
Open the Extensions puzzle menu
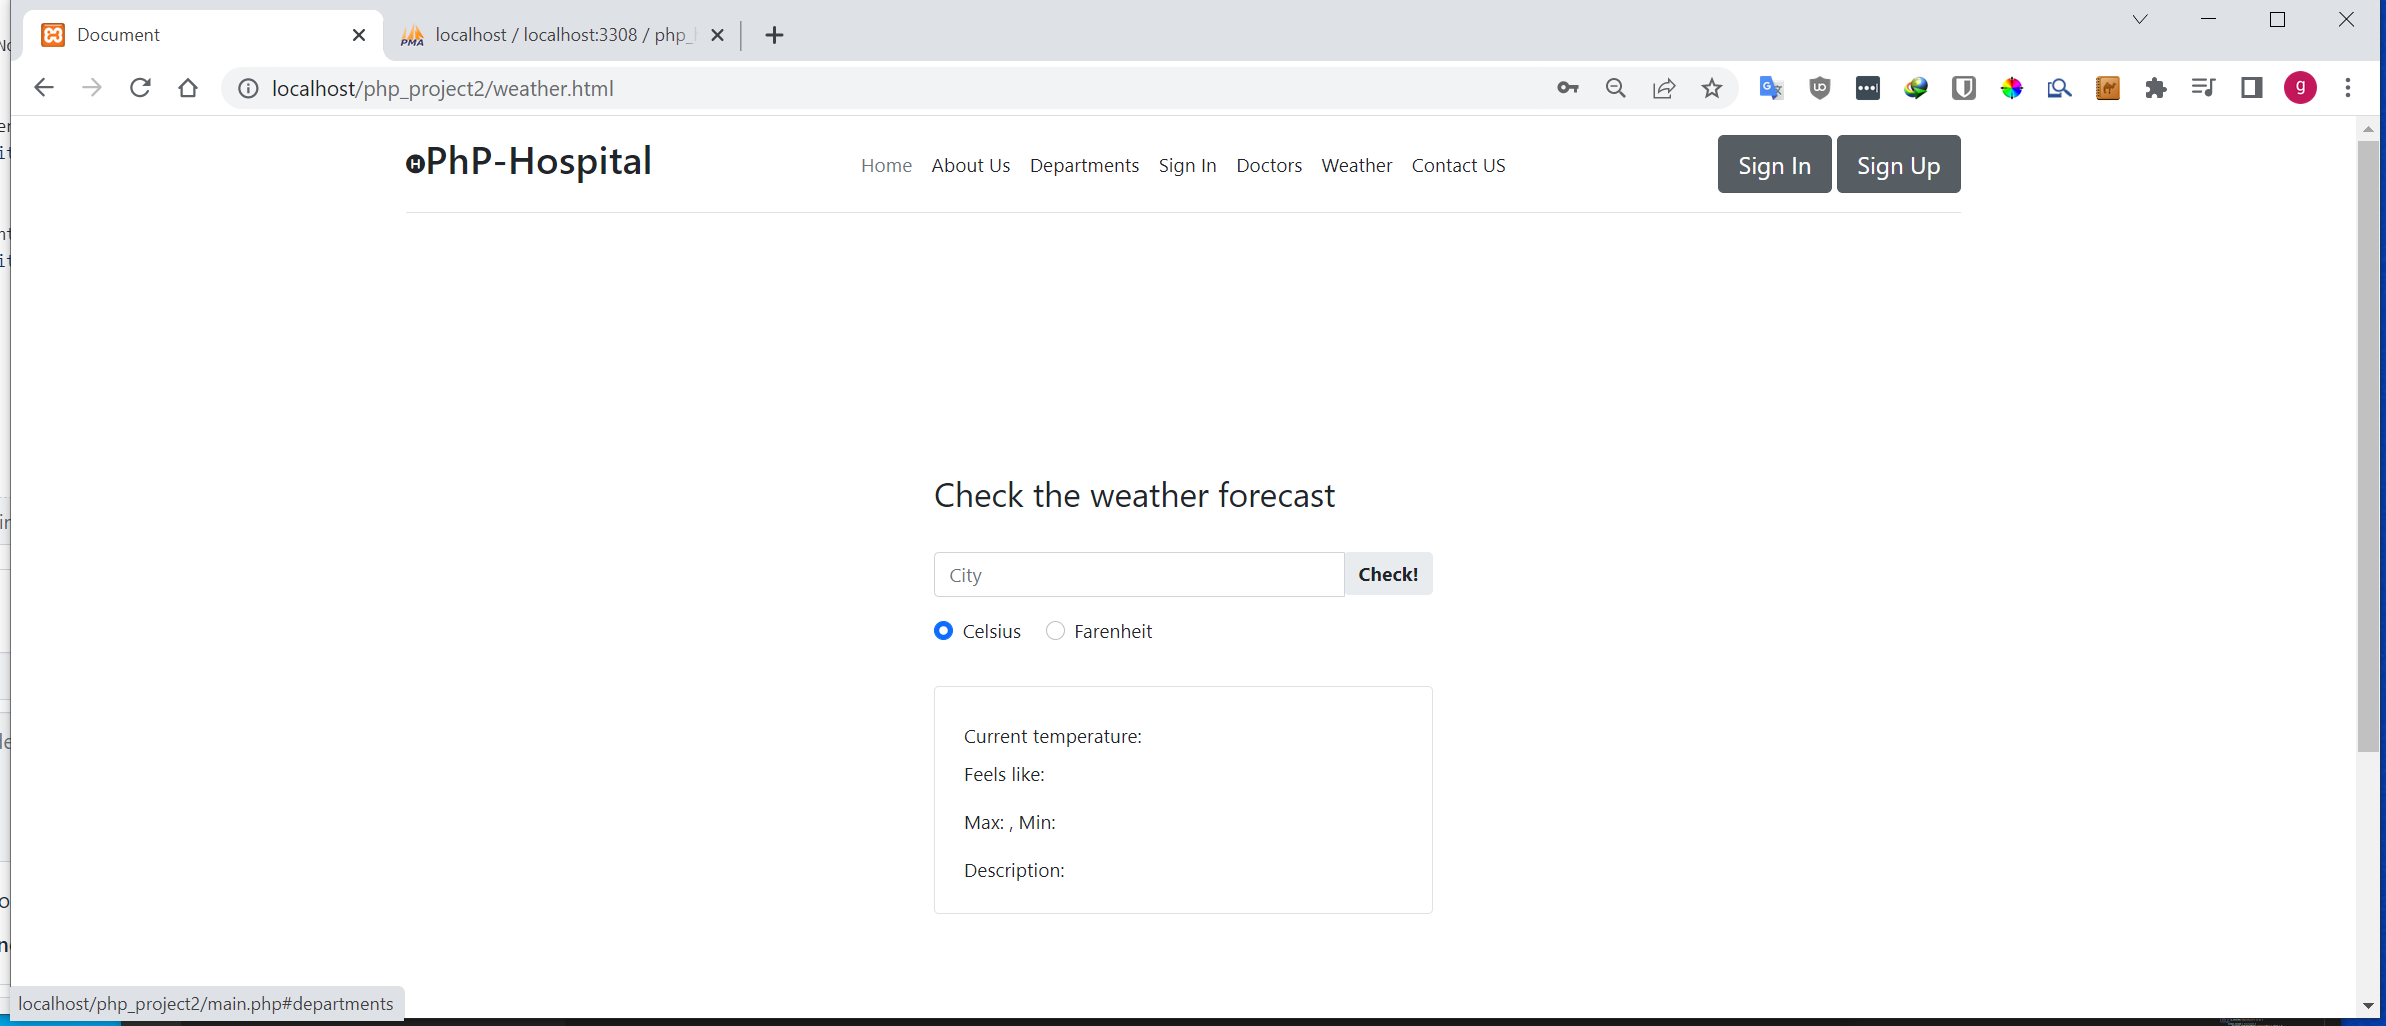(x=2155, y=88)
